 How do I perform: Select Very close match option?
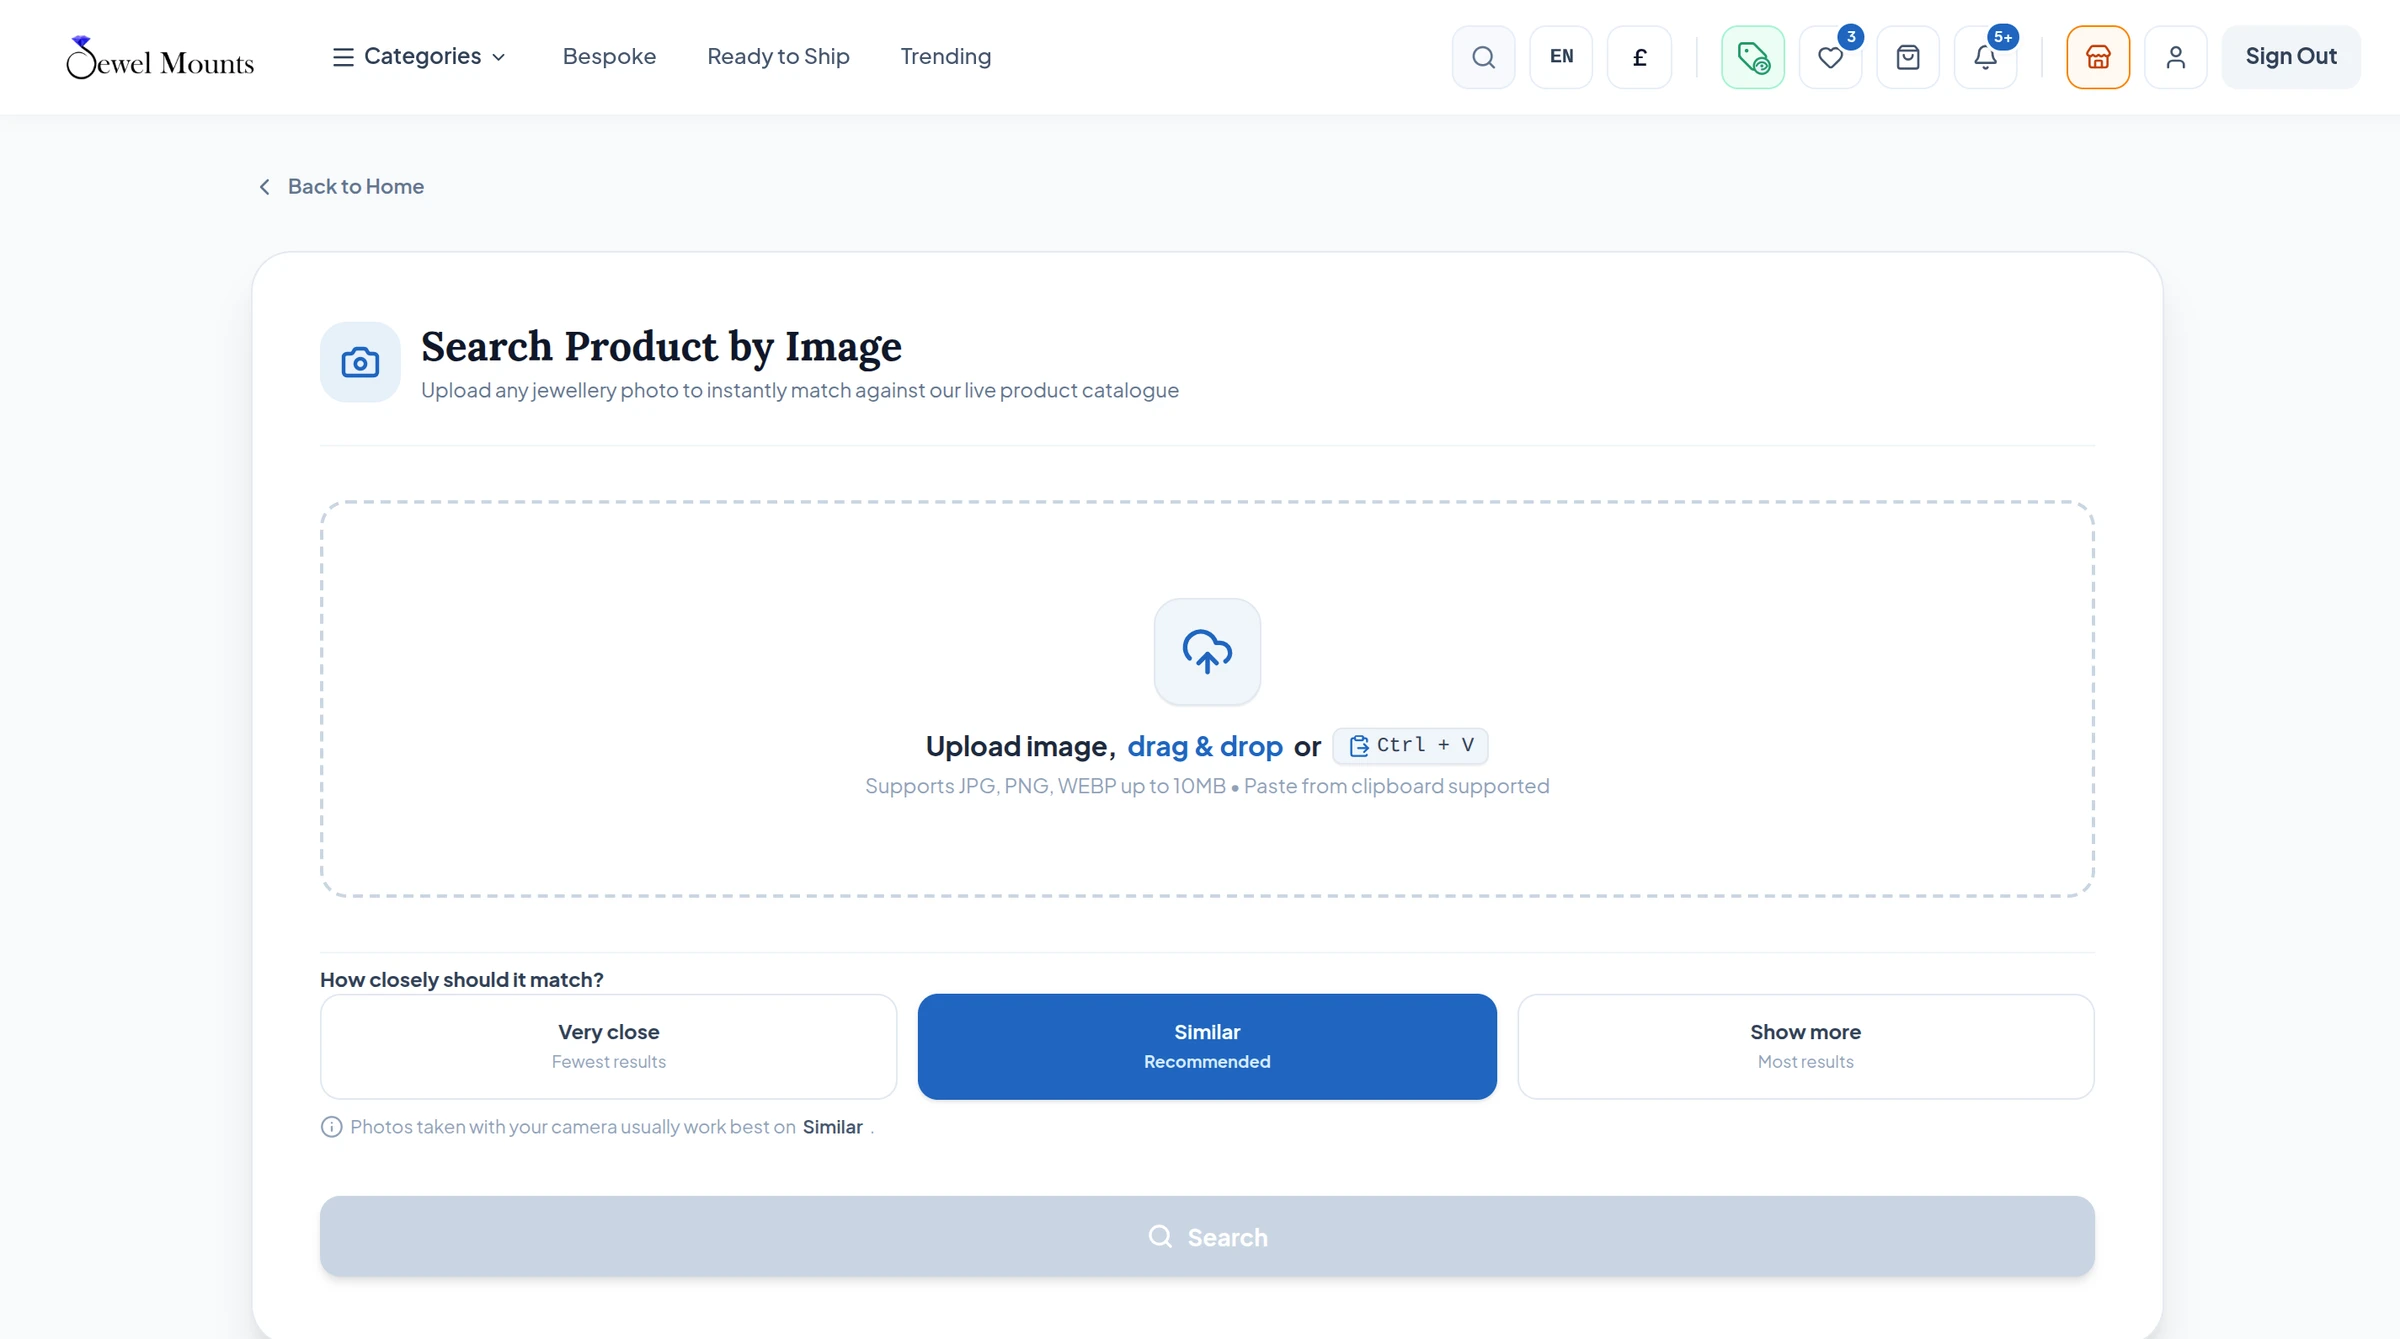coord(608,1046)
